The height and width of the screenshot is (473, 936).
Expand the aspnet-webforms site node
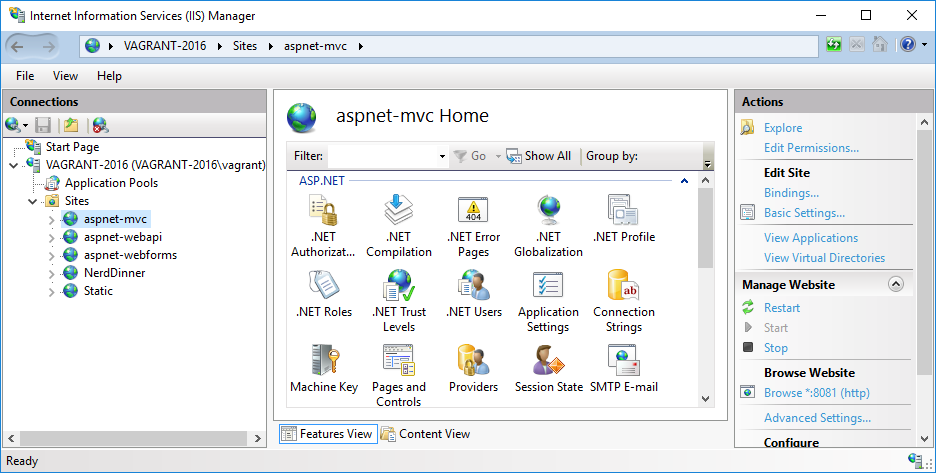pos(52,256)
